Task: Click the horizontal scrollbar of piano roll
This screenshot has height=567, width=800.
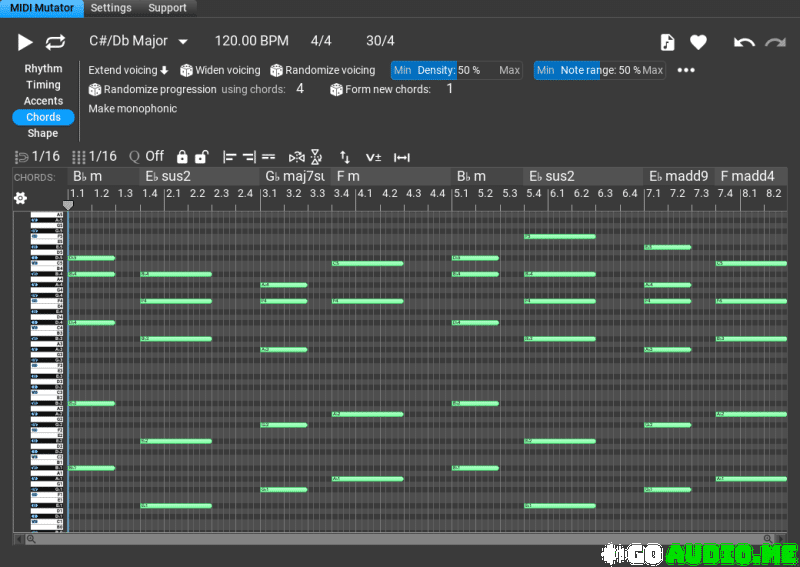Action: pos(399,539)
